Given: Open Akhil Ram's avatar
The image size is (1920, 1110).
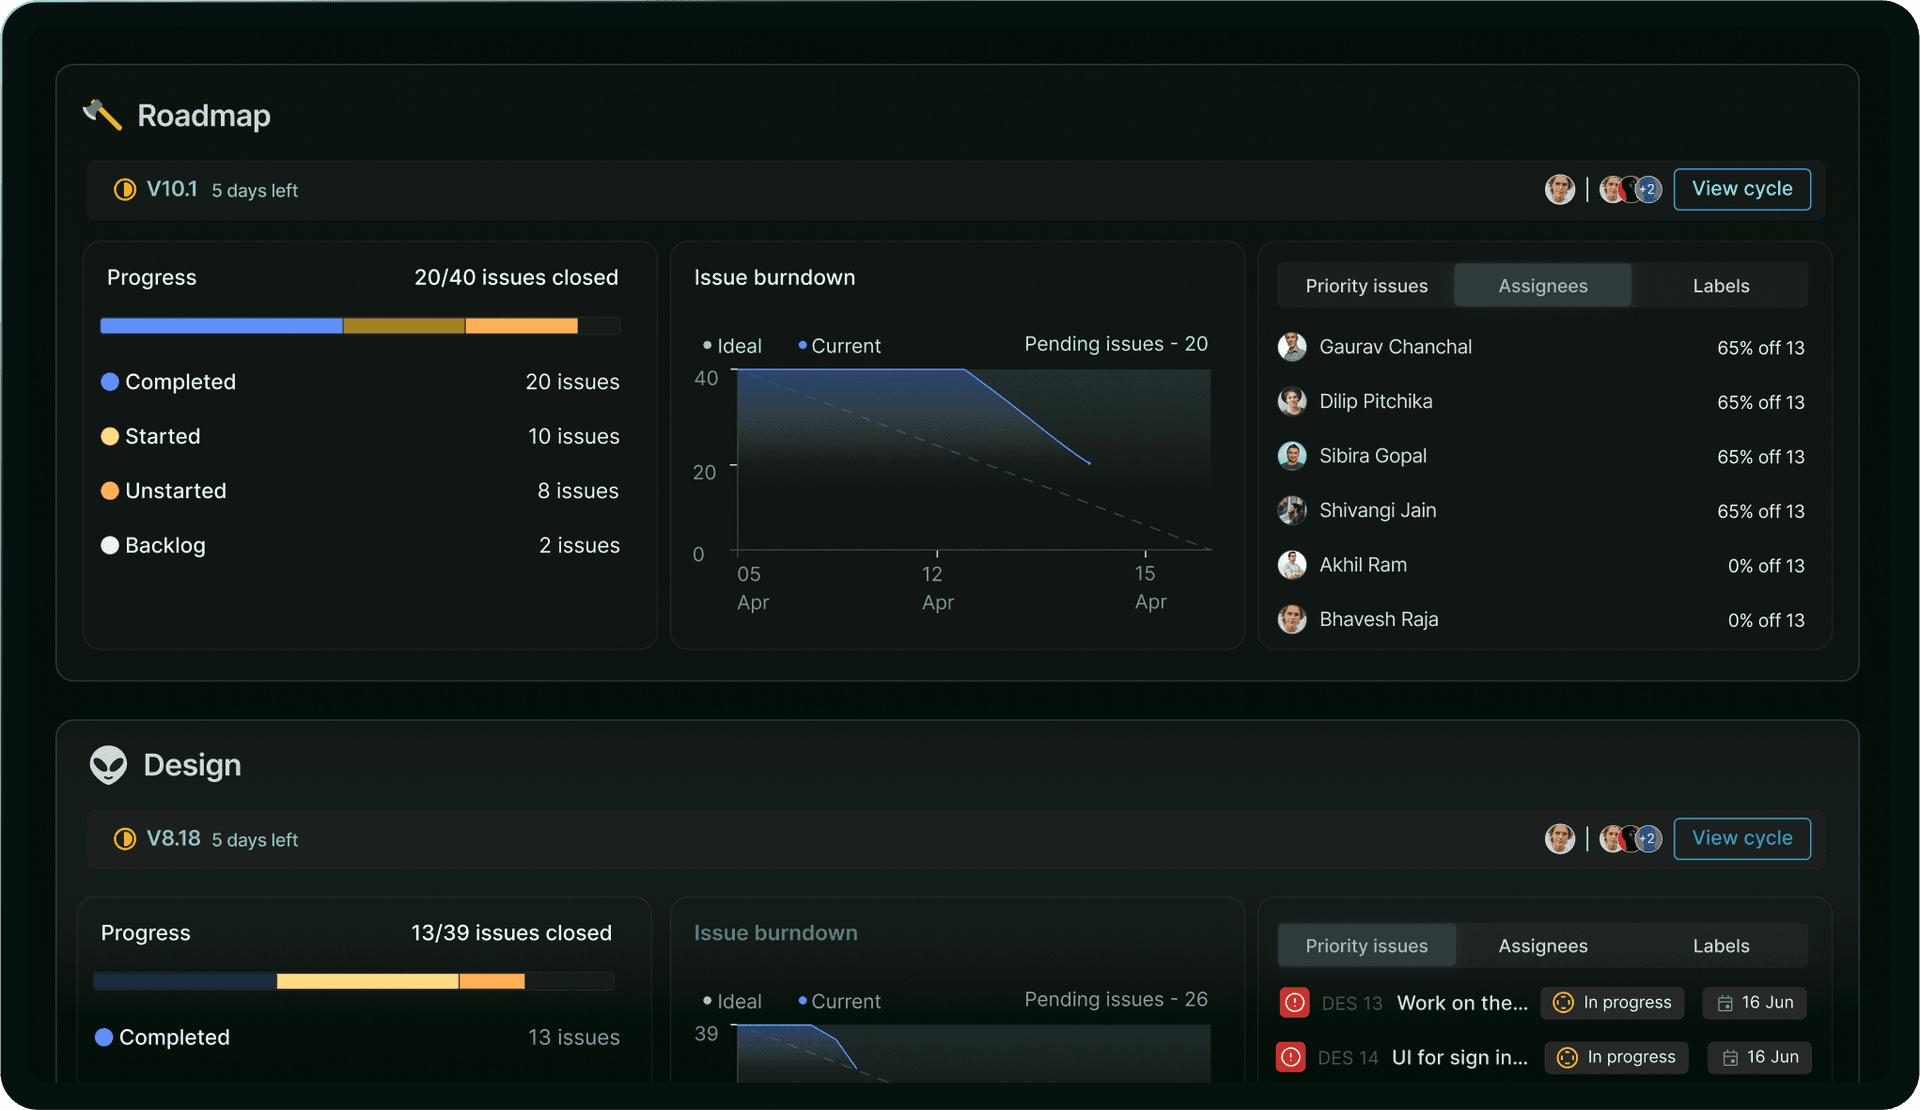Looking at the screenshot, I should click(x=1292, y=565).
